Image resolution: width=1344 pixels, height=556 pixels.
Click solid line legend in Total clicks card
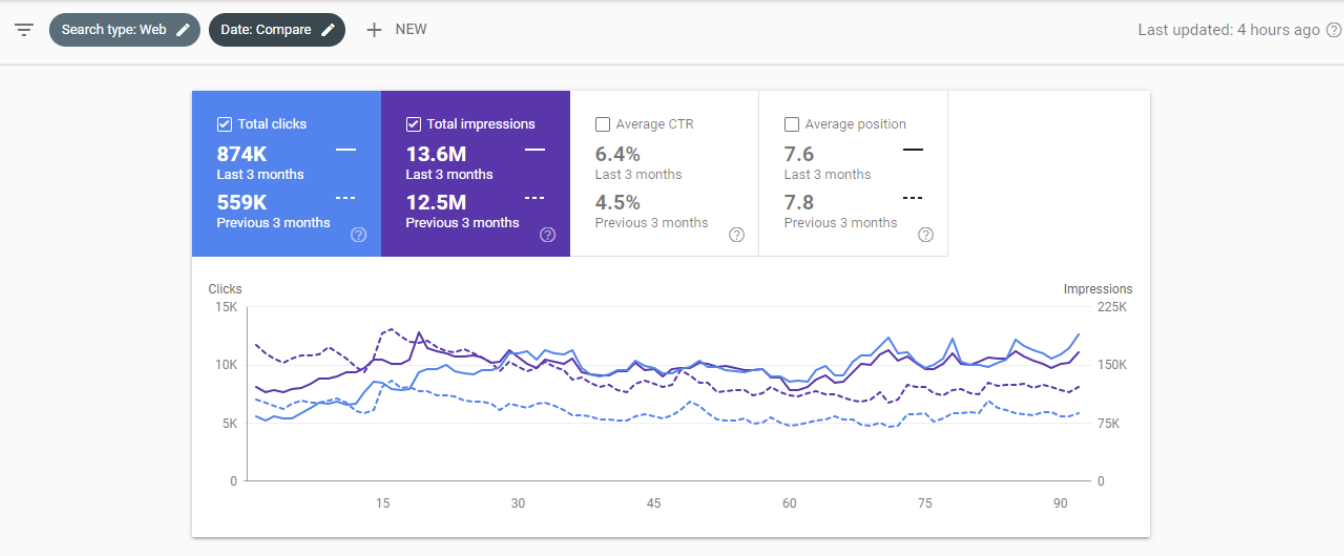(x=346, y=150)
